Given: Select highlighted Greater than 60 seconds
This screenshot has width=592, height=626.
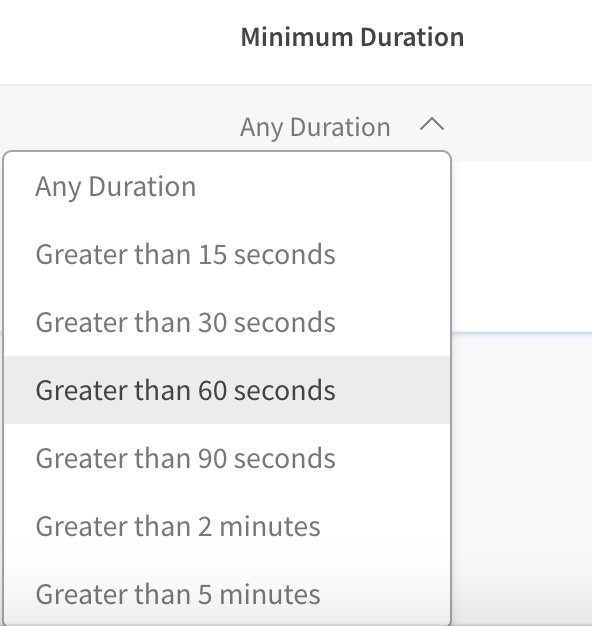Looking at the screenshot, I should (x=227, y=390).
